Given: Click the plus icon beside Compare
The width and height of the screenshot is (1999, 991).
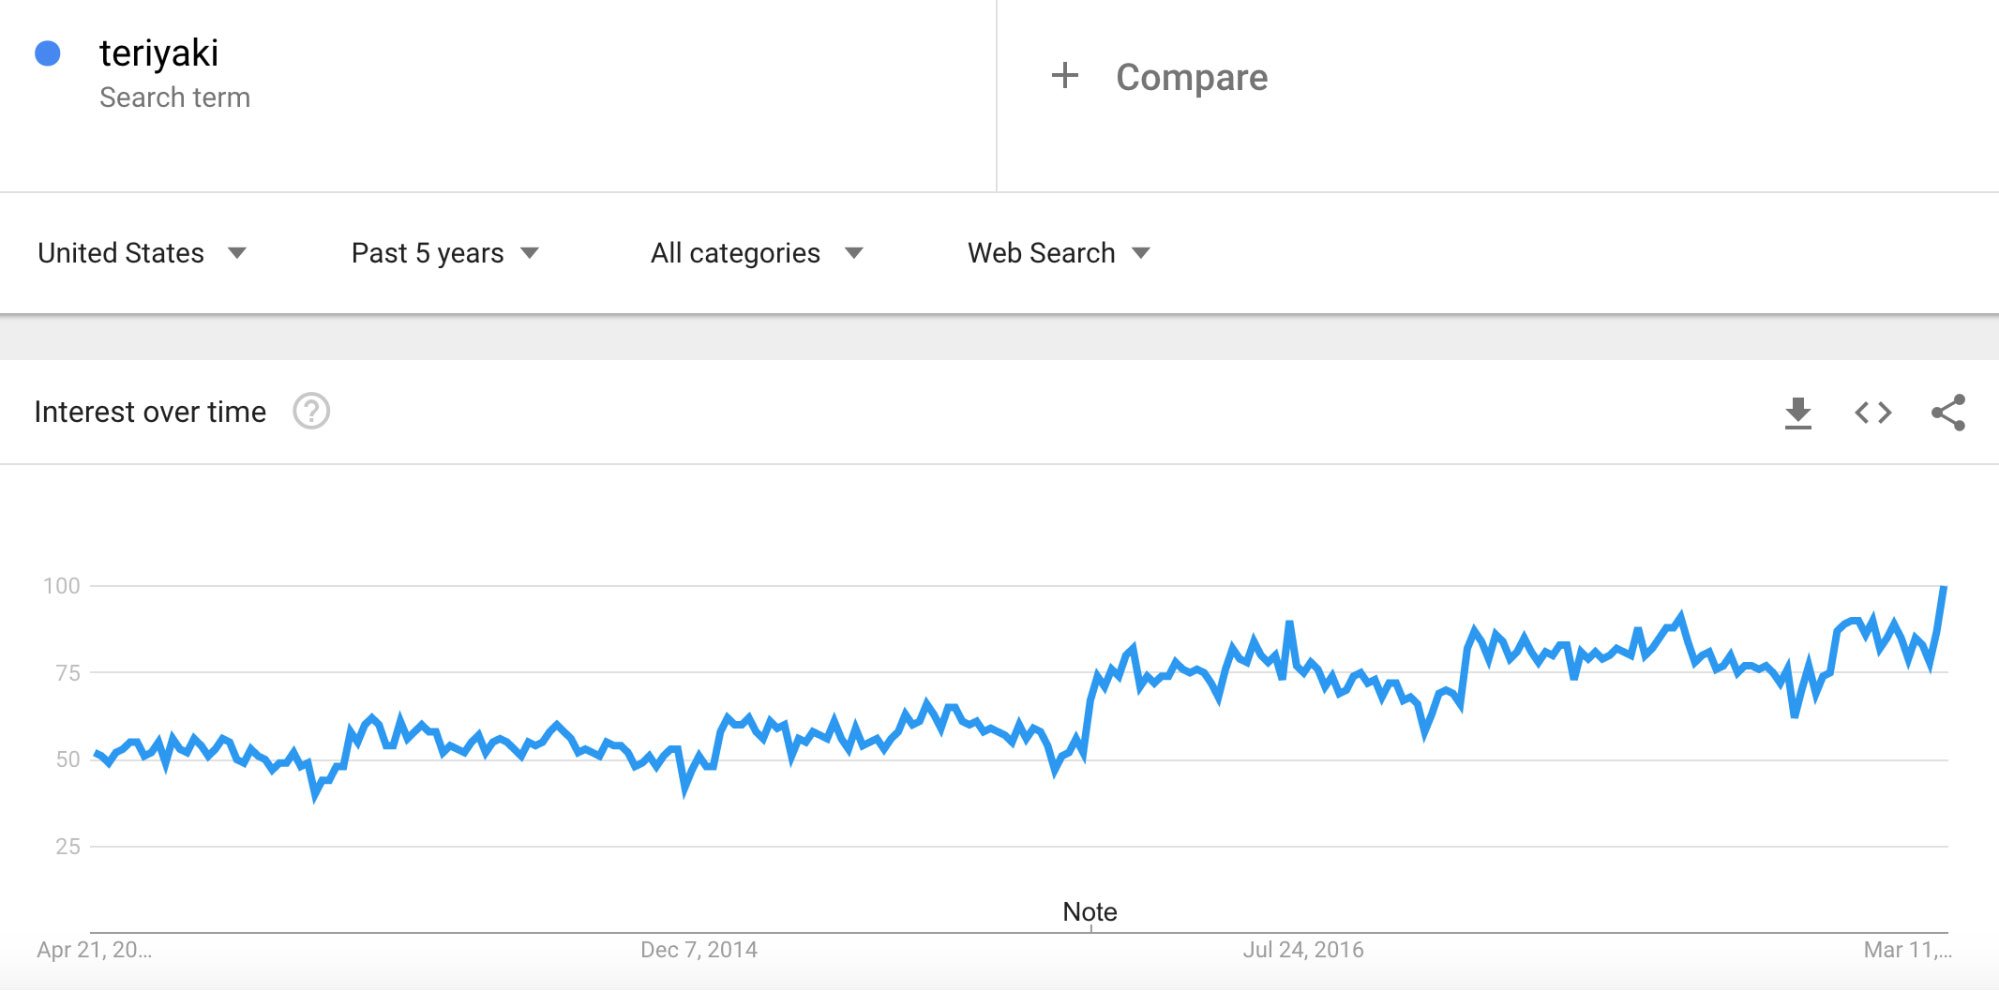Looking at the screenshot, I should (1065, 76).
